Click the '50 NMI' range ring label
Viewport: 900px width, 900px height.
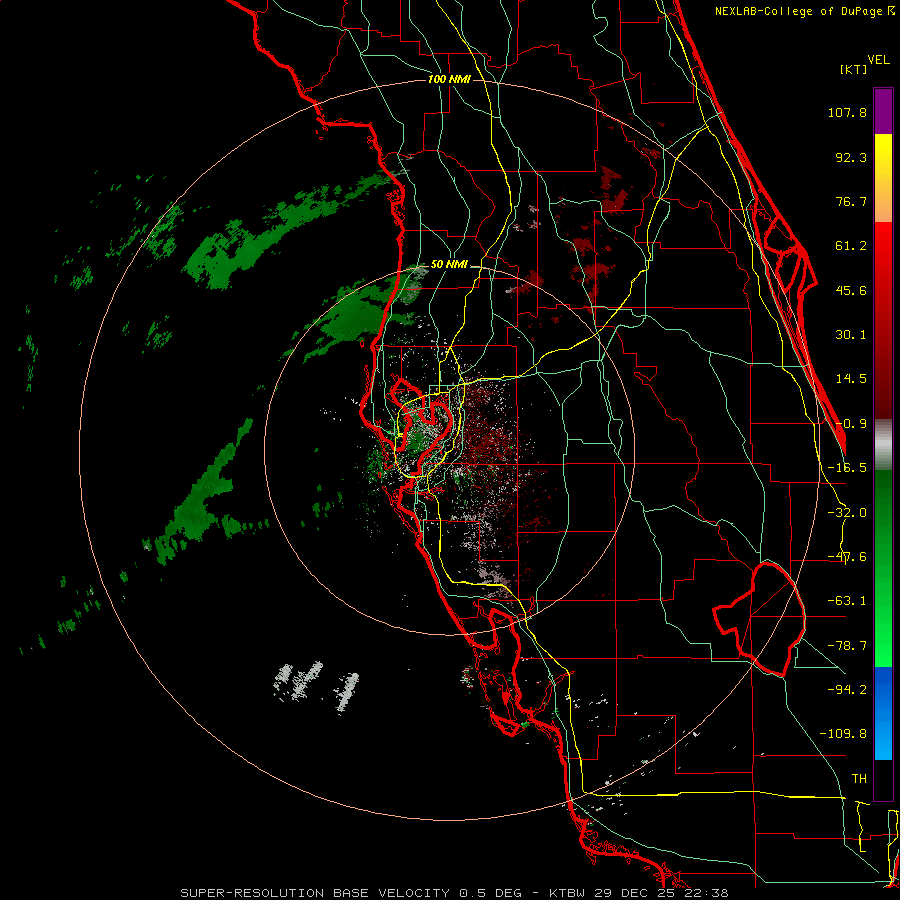[x=449, y=265]
